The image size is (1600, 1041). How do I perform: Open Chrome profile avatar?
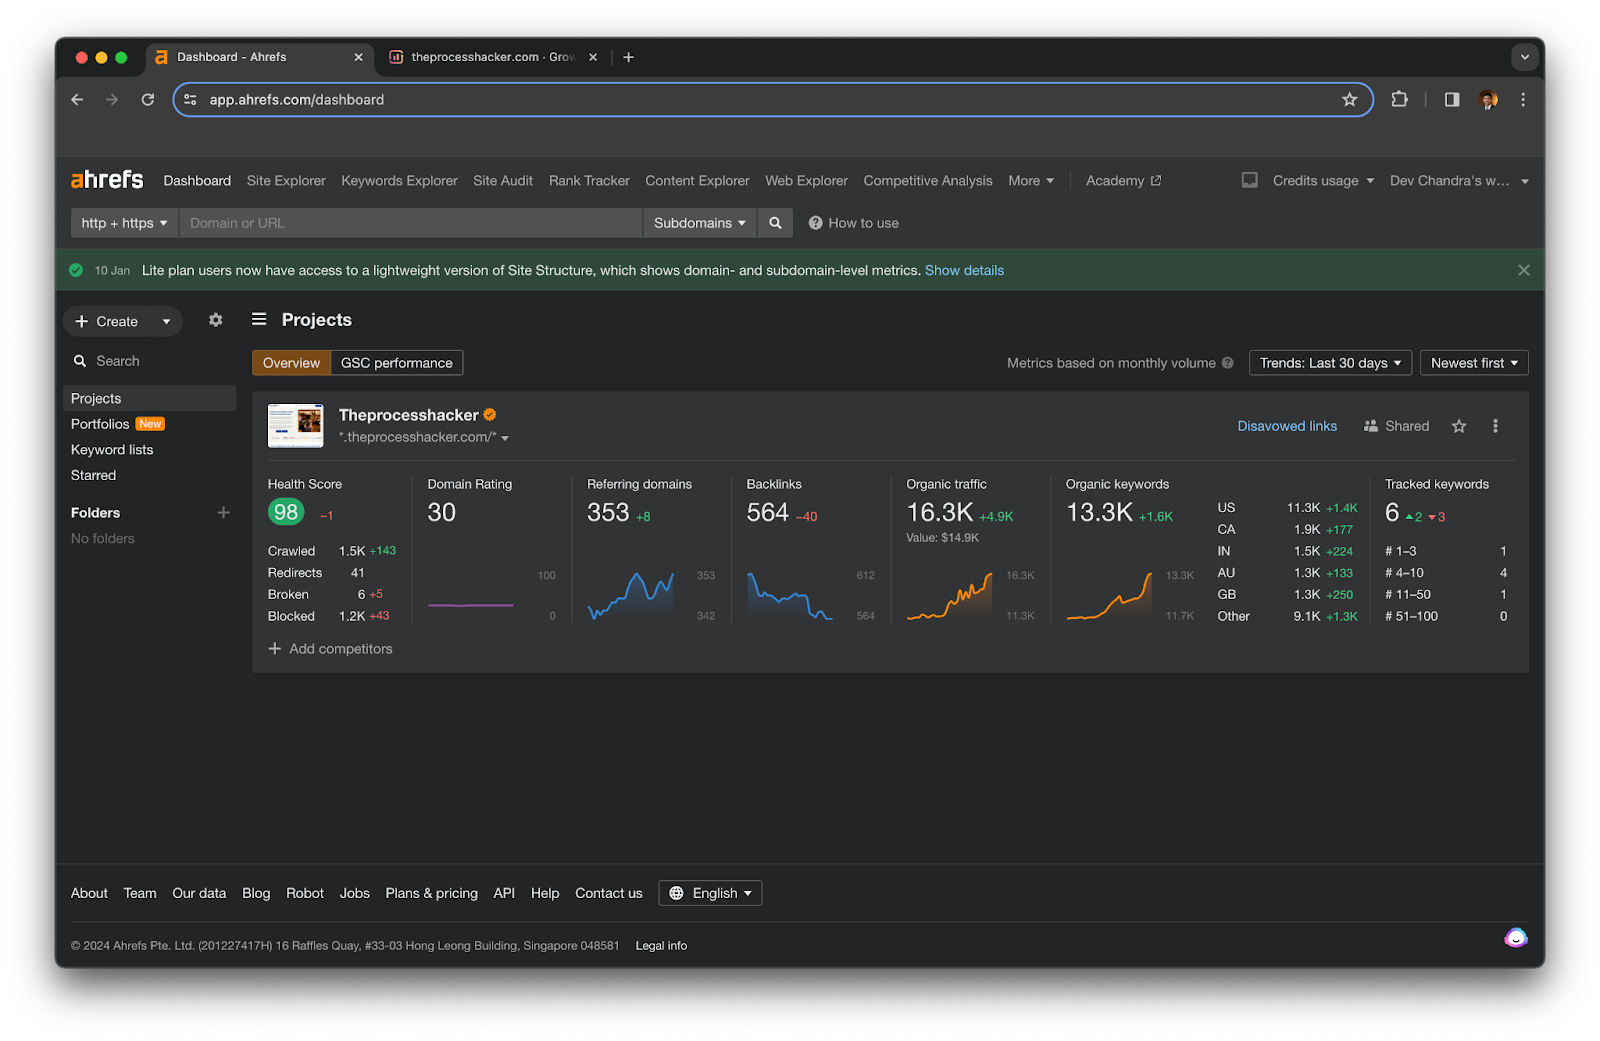[x=1488, y=99]
